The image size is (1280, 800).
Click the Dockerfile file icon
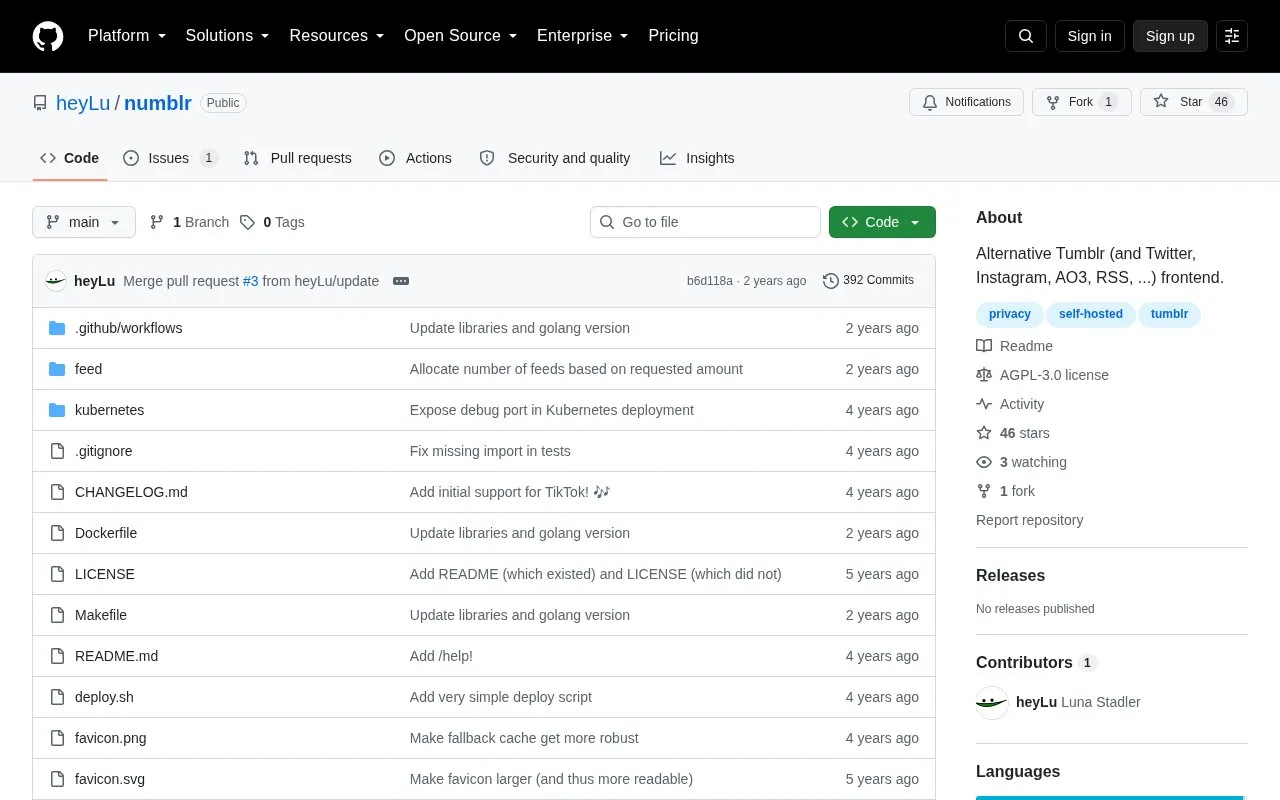pyautogui.click(x=57, y=533)
